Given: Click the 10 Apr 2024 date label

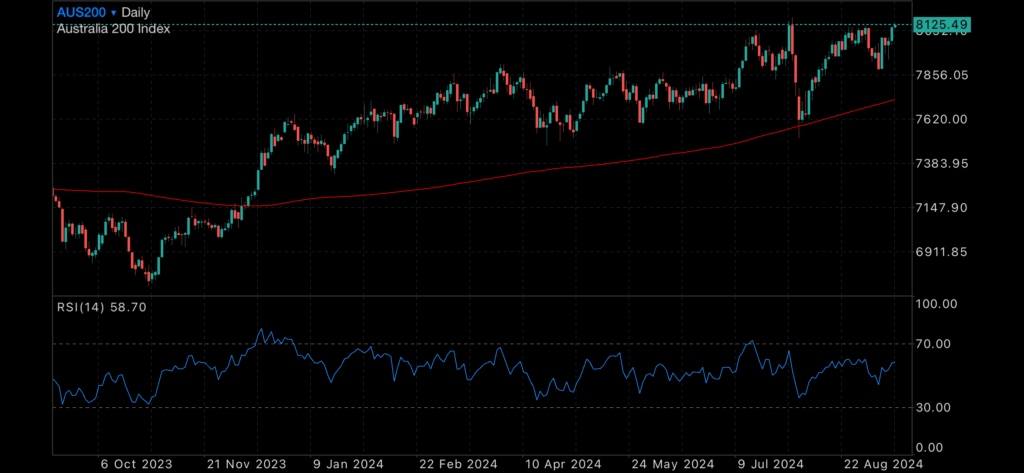Looking at the screenshot, I should pos(563,464).
